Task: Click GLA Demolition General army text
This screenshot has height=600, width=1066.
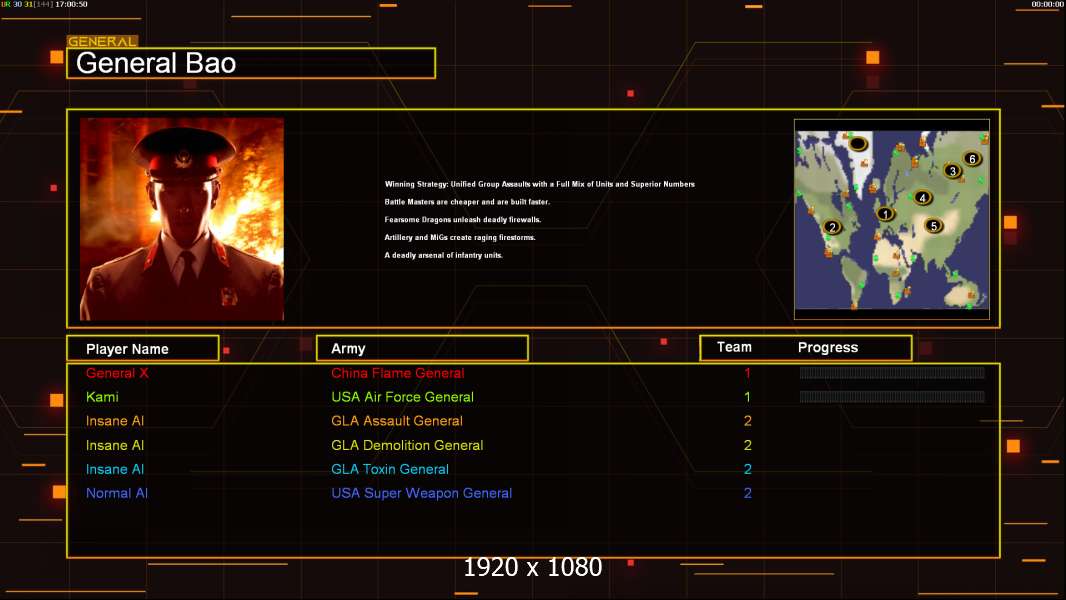Action: coord(407,445)
